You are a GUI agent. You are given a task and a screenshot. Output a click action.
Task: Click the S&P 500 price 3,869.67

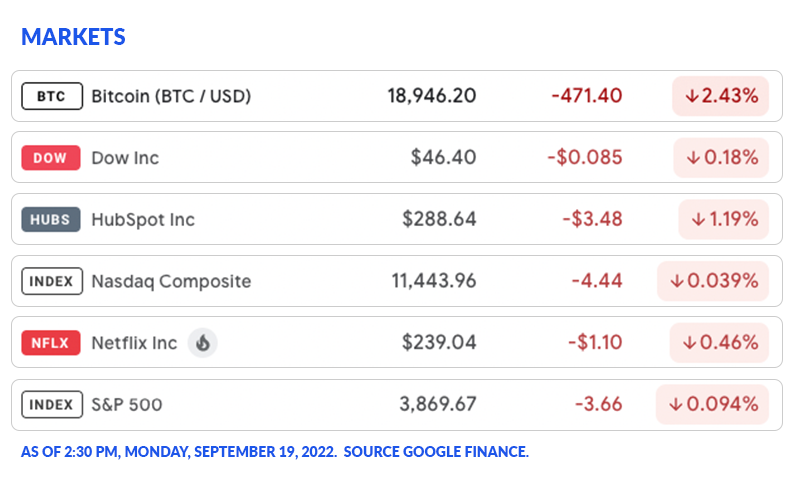(x=437, y=405)
